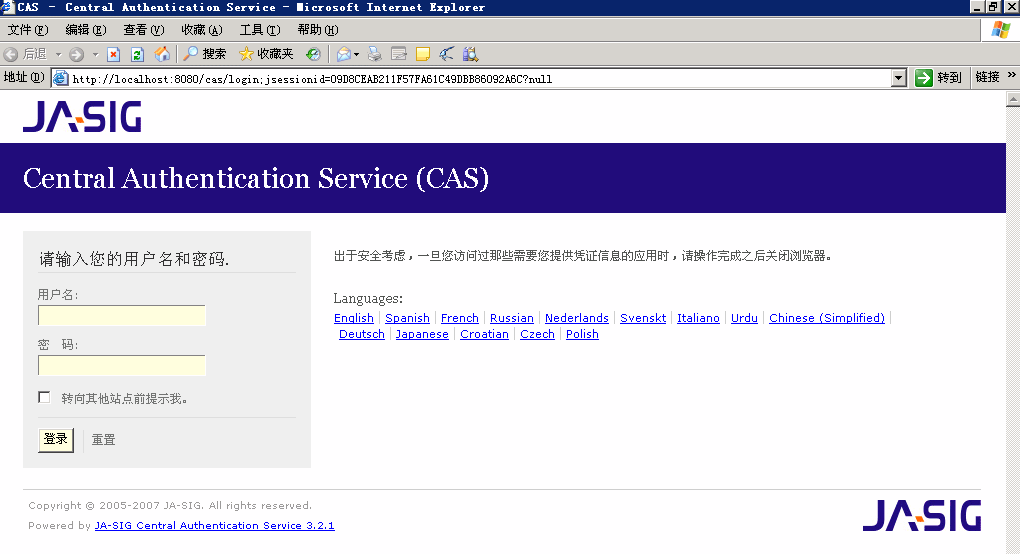Open the Favorites (收藏夹) star button
The image size is (1020, 554).
pos(266,54)
